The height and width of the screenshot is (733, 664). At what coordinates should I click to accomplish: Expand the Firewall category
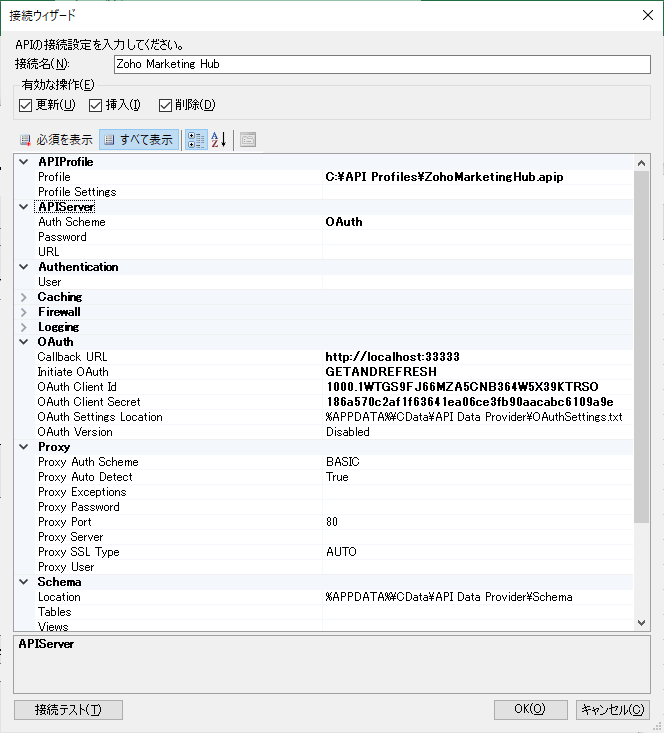point(24,312)
